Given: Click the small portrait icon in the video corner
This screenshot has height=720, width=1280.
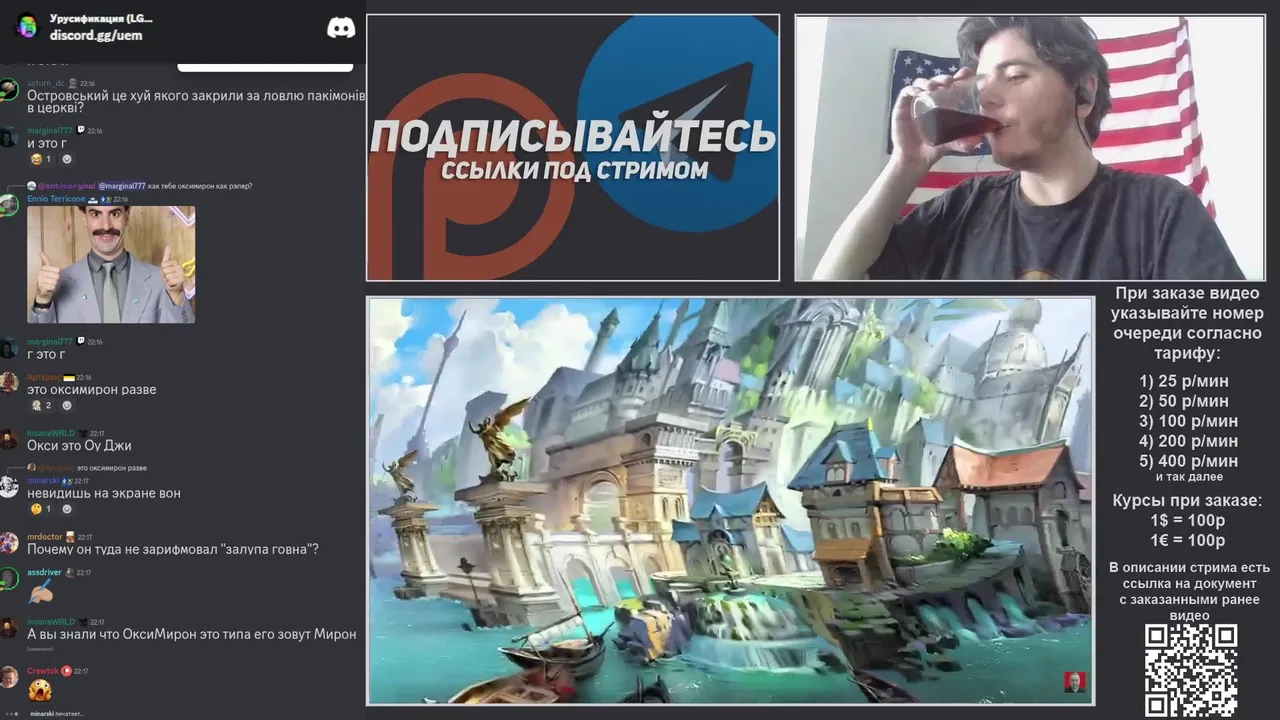Looking at the screenshot, I should pos(1074,683).
